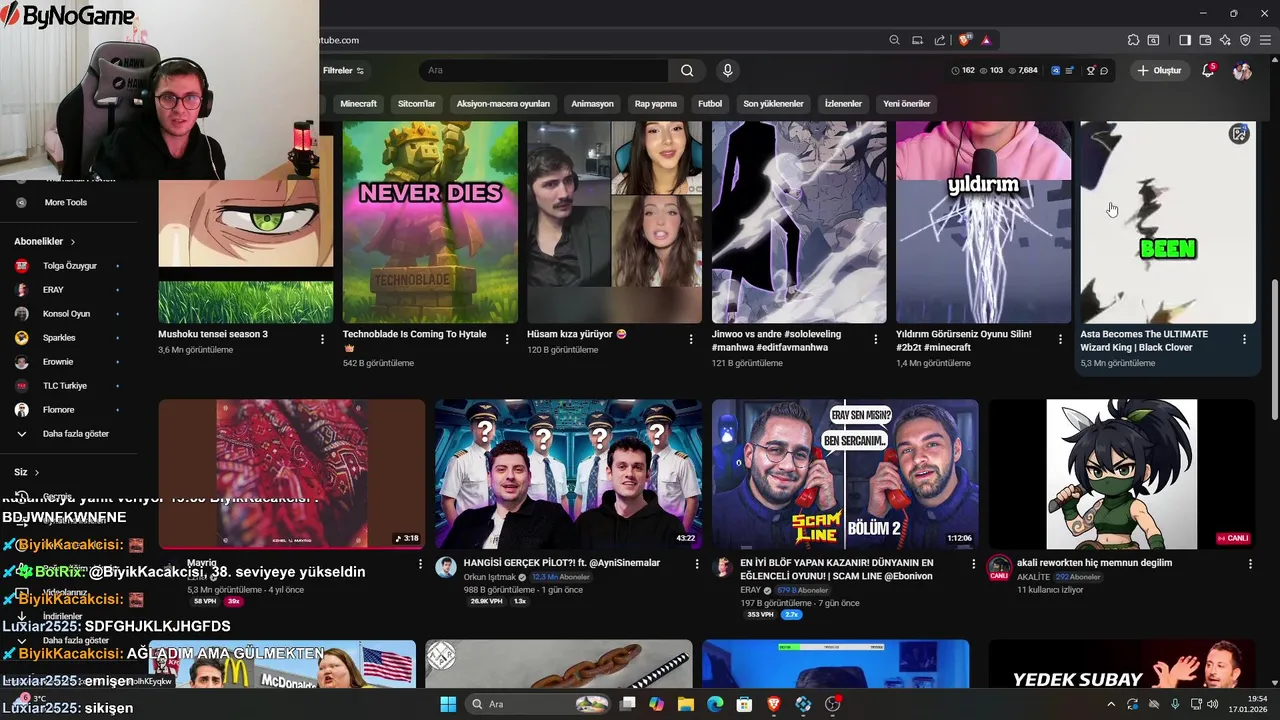Show hidden system tray icons chevron
Image resolution: width=1280 pixels, height=720 pixels.
coord(1110,704)
